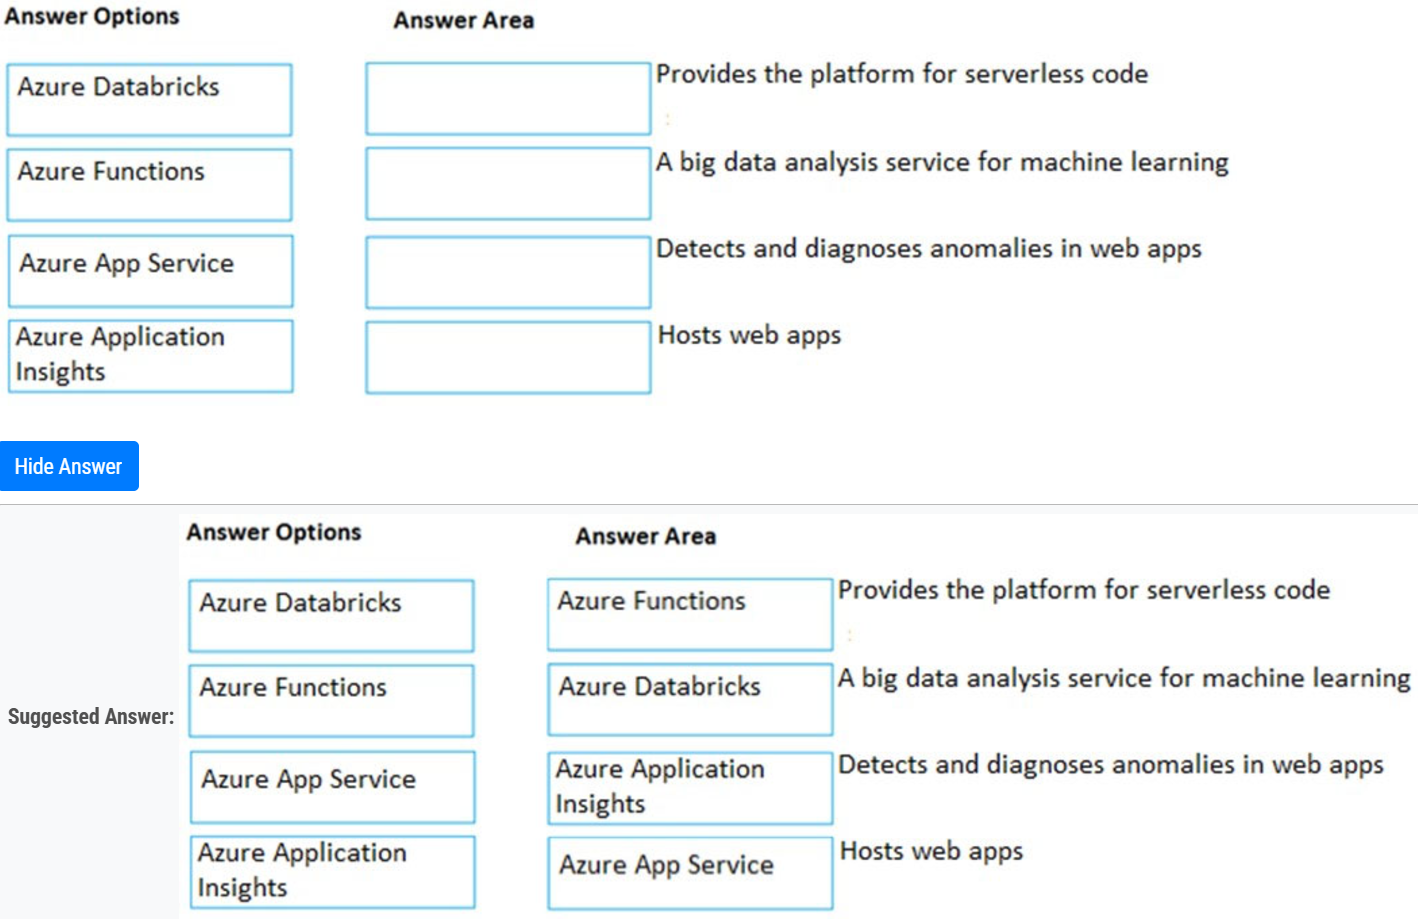Select Azure Functions in the top Answer Options

pyautogui.click(x=149, y=185)
